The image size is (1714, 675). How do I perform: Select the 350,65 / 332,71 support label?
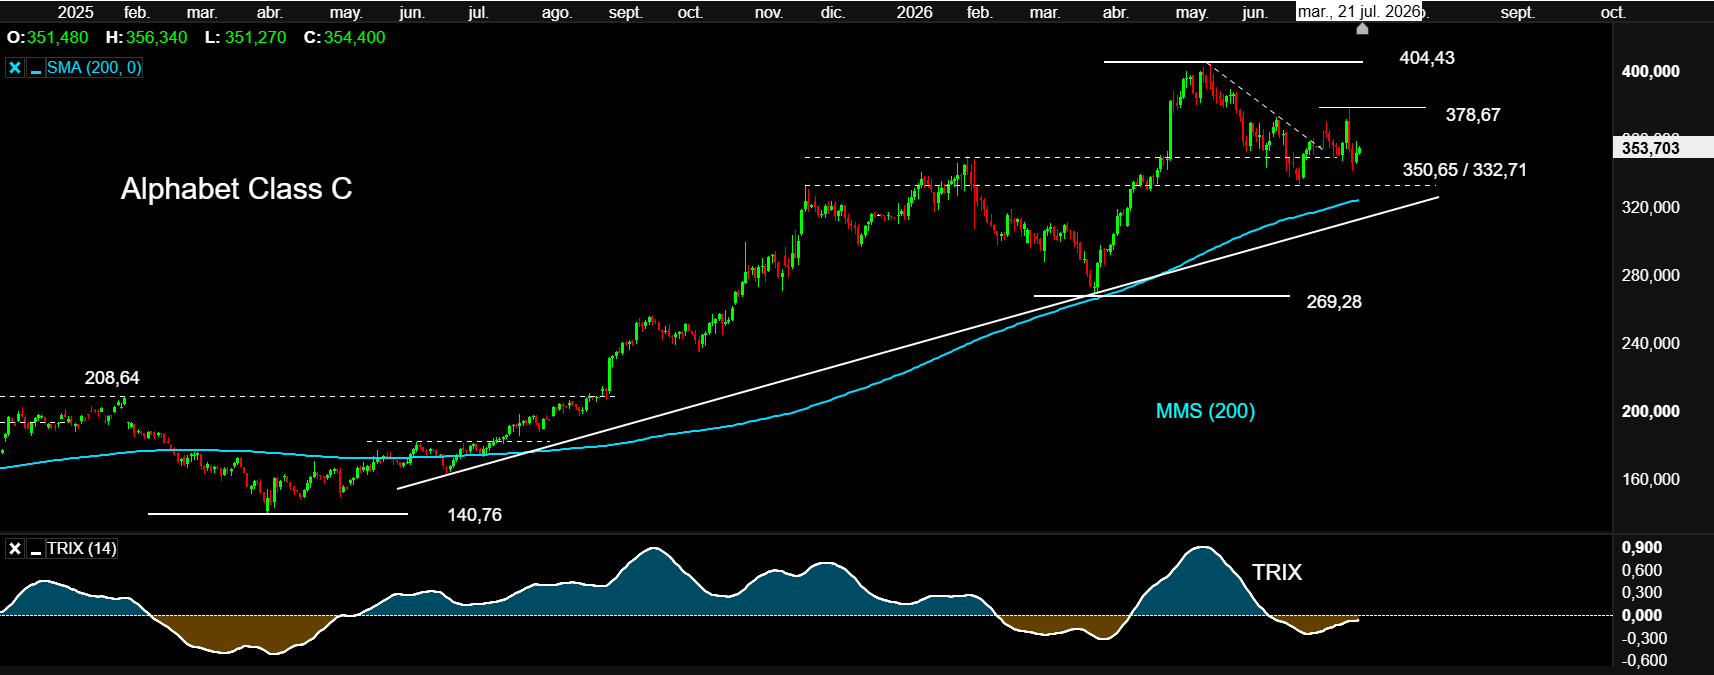[1464, 170]
